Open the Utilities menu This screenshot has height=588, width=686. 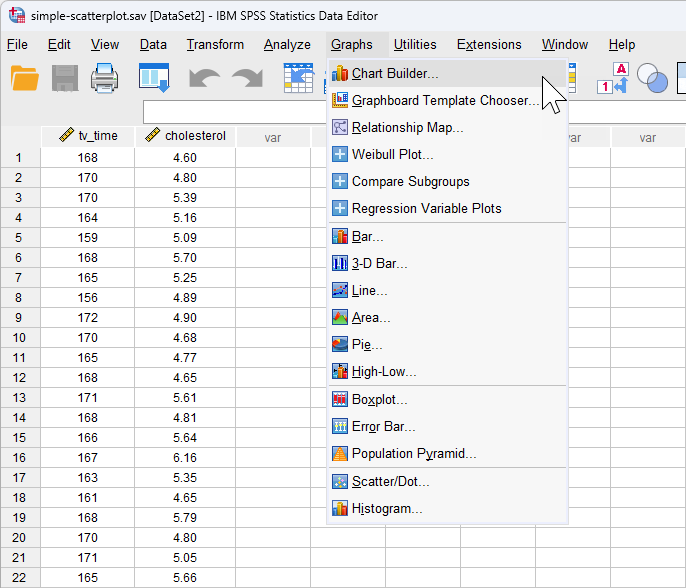pyautogui.click(x=415, y=45)
